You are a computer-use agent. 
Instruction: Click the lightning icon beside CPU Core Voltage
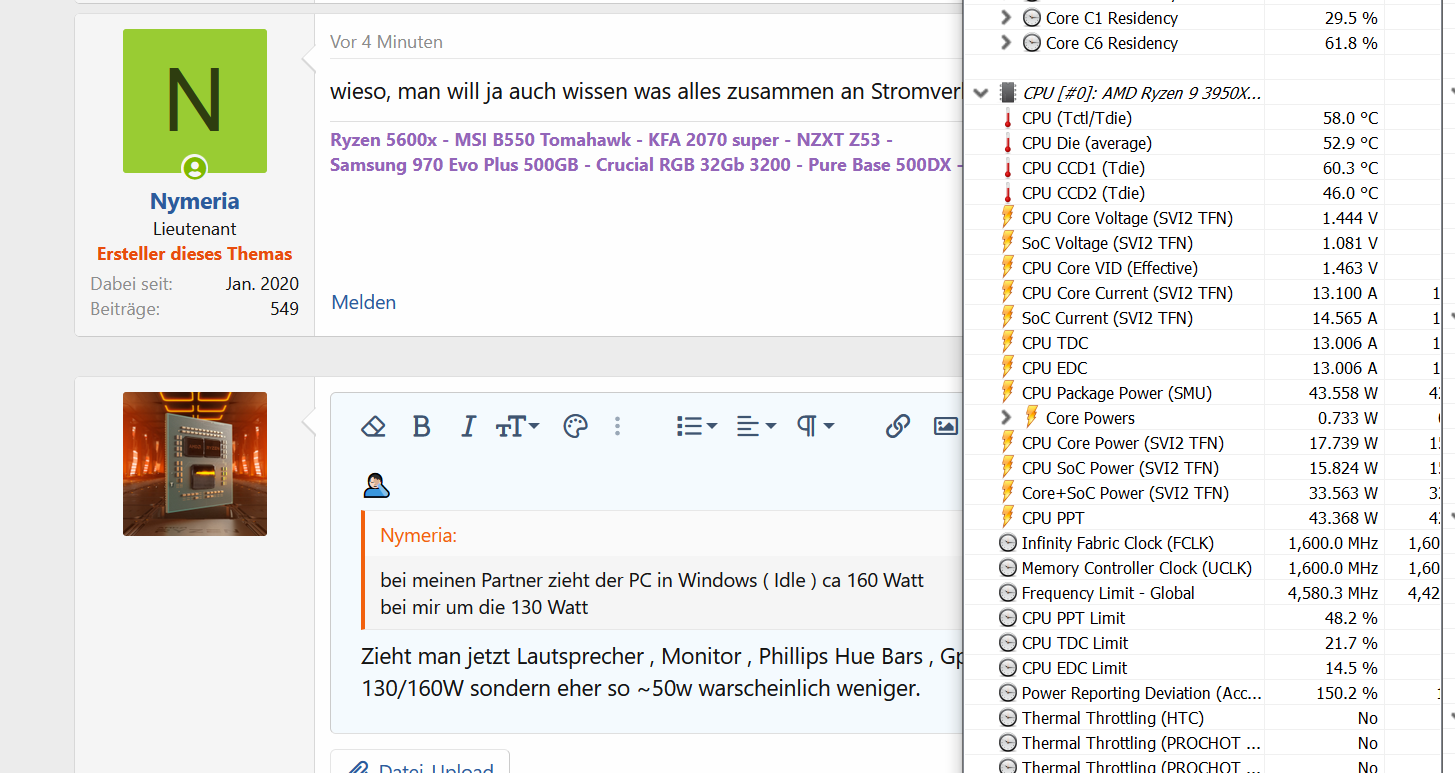coord(1008,218)
